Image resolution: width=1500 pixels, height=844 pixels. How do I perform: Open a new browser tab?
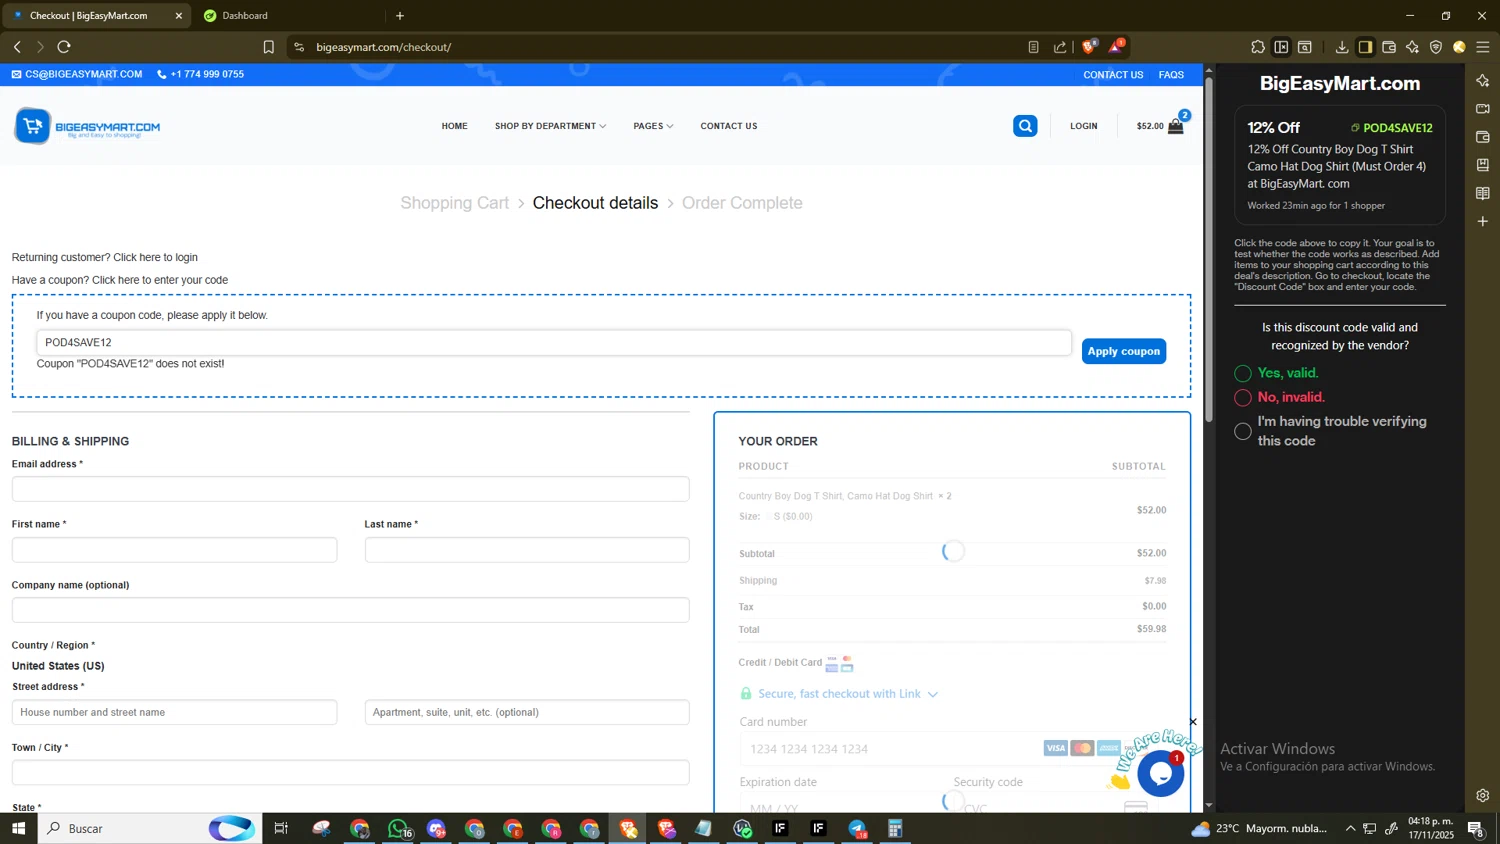(400, 15)
